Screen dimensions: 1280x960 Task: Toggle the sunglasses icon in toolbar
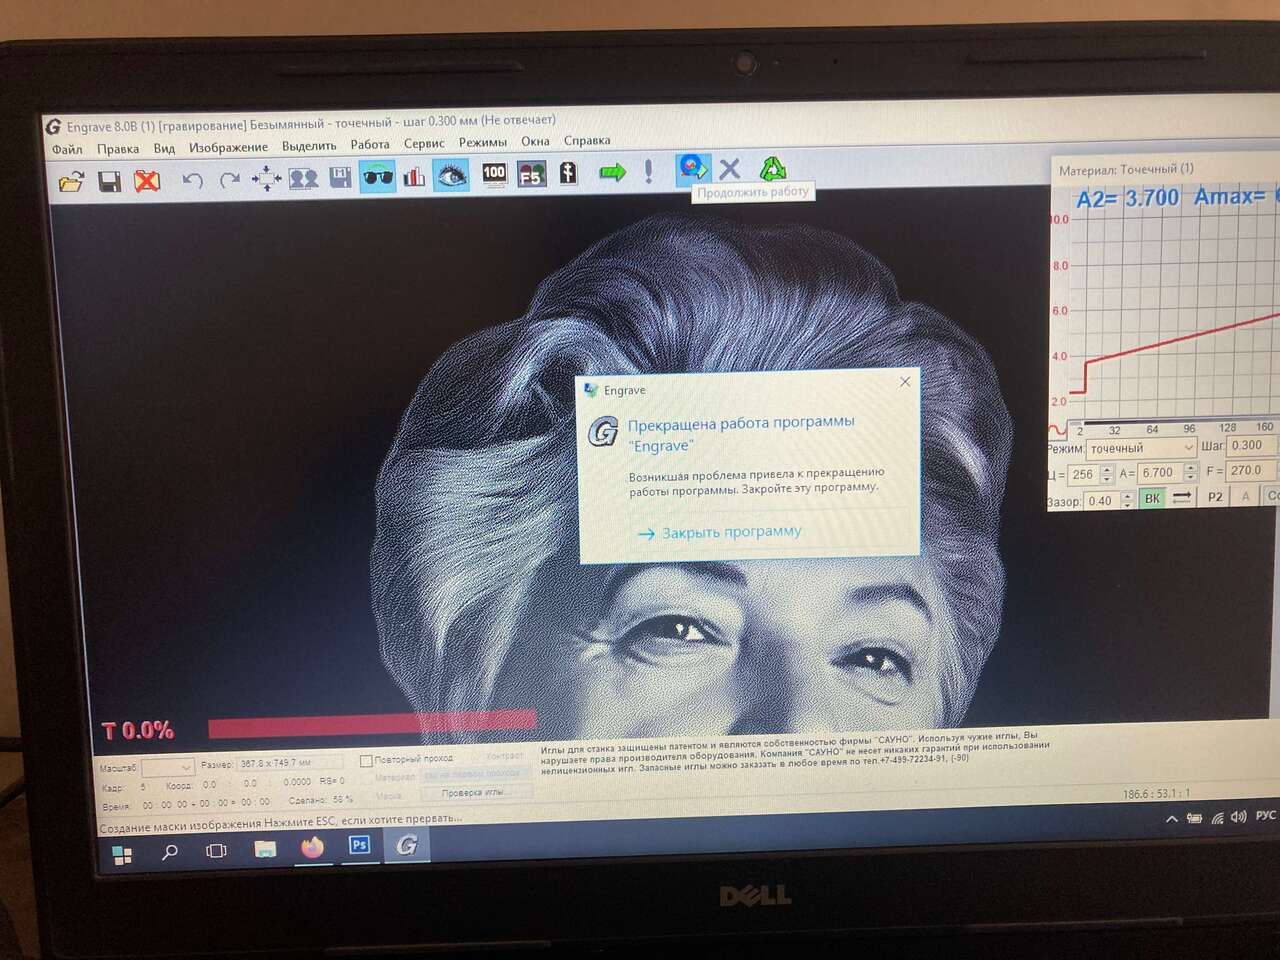(377, 177)
